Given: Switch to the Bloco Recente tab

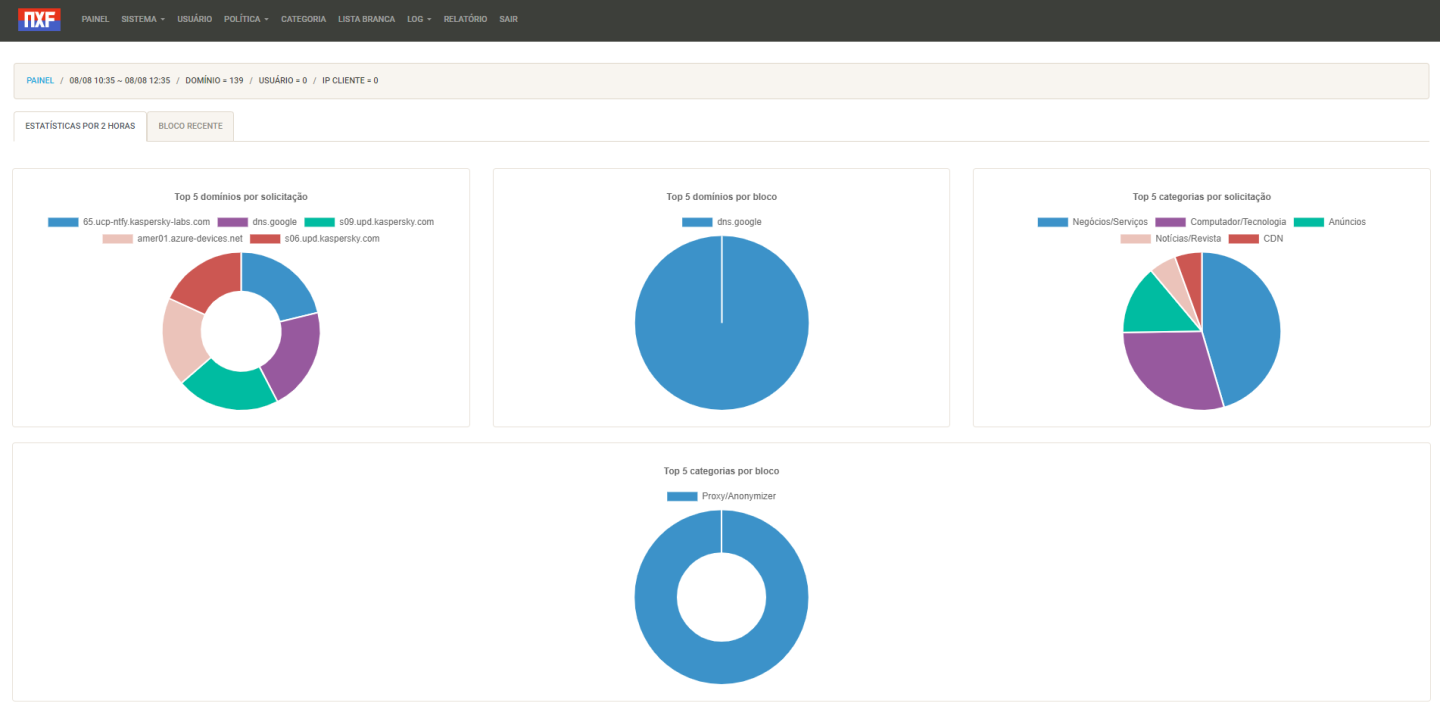Looking at the screenshot, I should point(190,126).
